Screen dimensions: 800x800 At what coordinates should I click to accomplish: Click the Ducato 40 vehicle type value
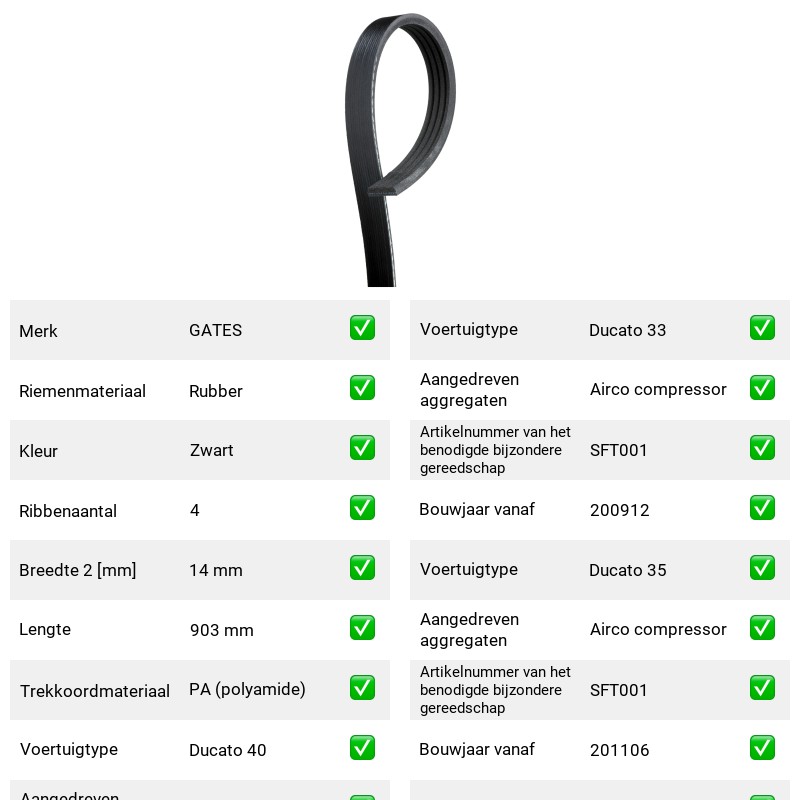pyautogui.click(x=228, y=750)
